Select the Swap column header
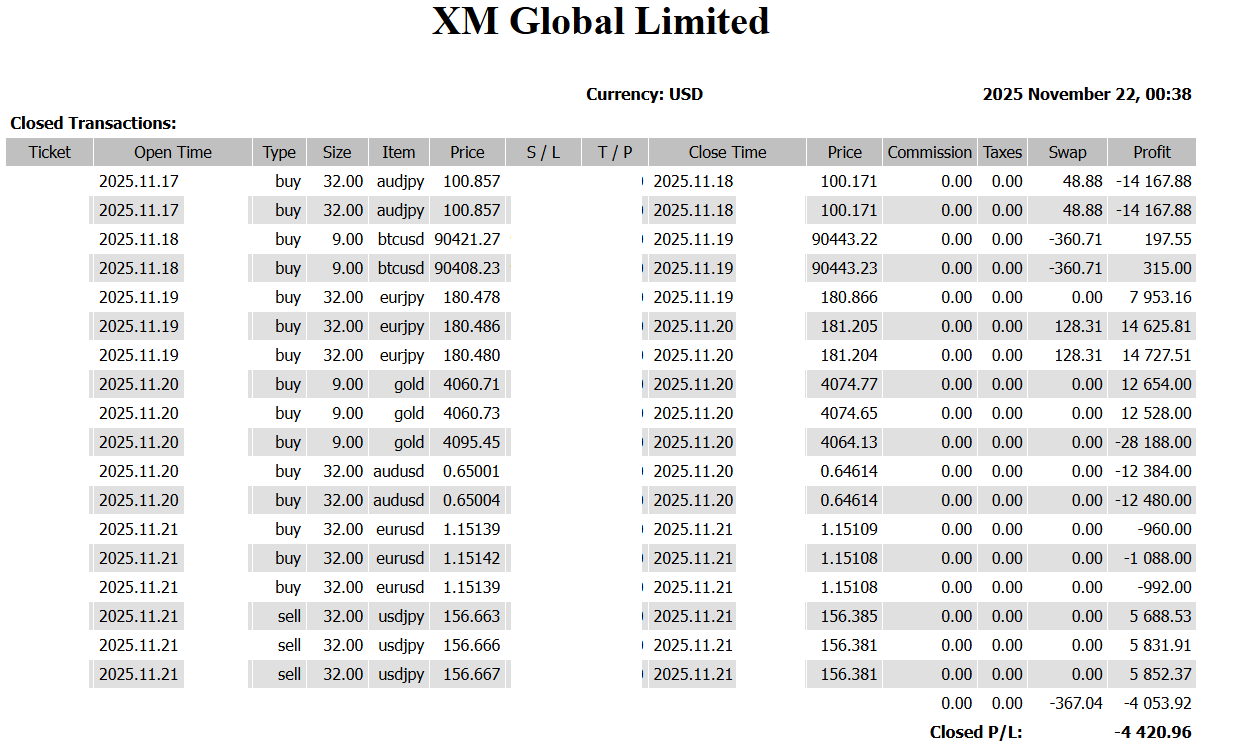This screenshot has height=748, width=1252. tap(1067, 152)
